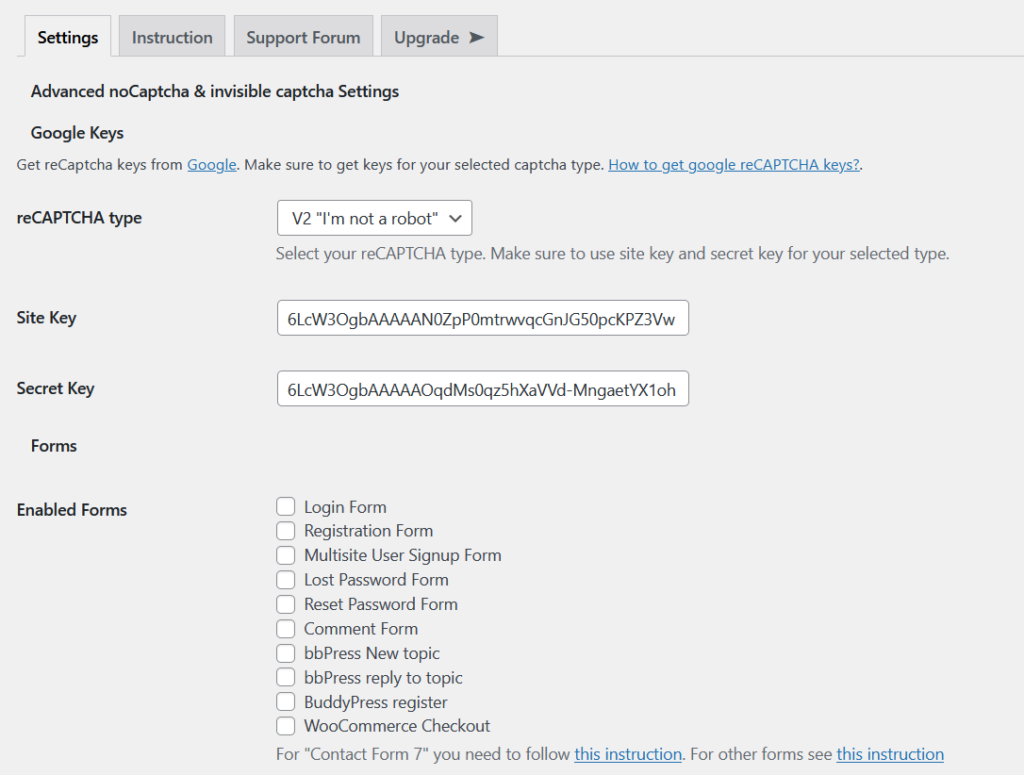Click the 'Enabled Forms' label
1024x775 pixels.
[x=72, y=510]
